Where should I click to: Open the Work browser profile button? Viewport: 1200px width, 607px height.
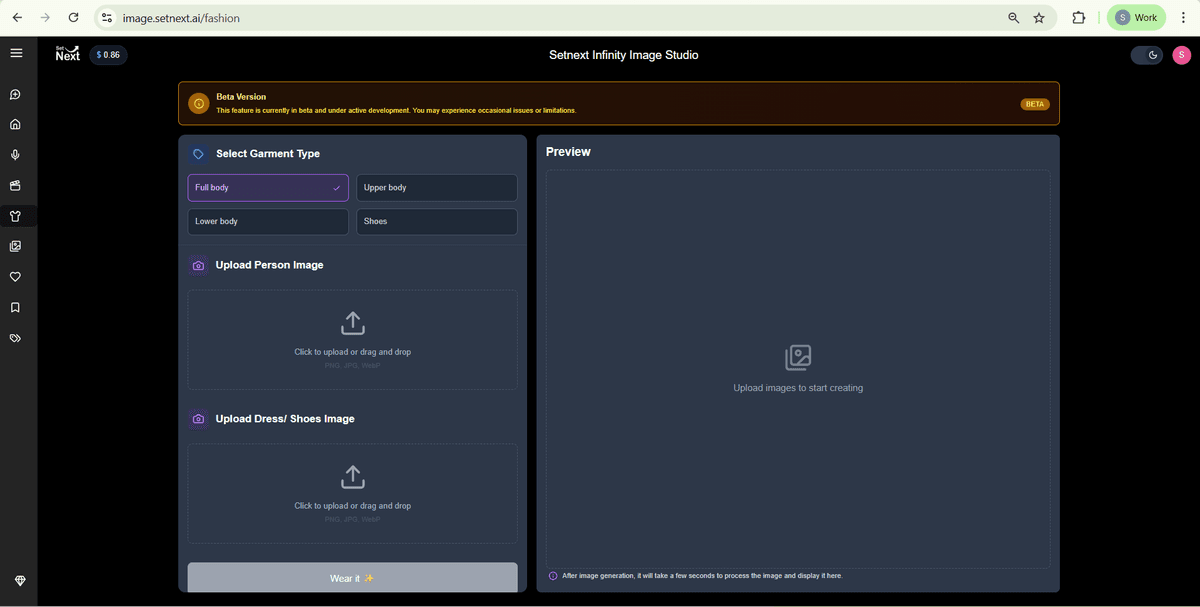coord(1136,18)
